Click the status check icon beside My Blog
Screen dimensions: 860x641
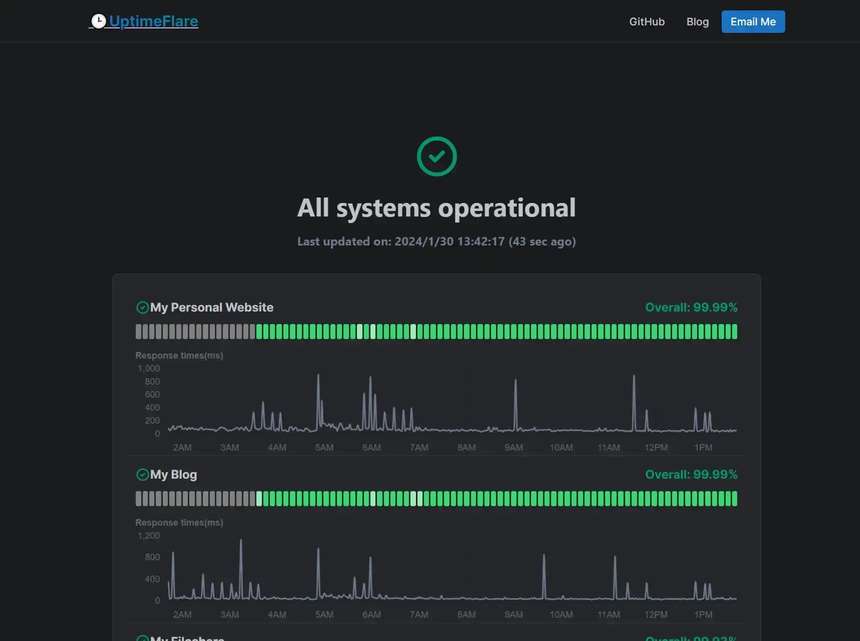[142, 474]
